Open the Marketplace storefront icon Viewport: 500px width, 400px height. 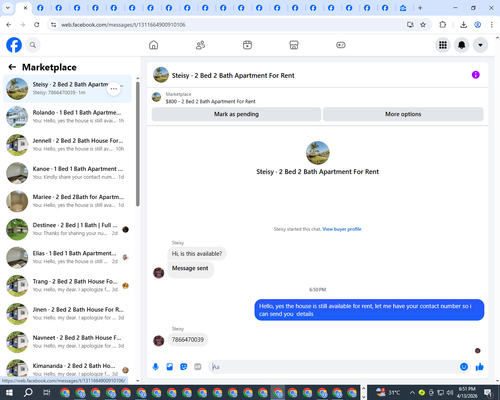pyautogui.click(x=294, y=45)
